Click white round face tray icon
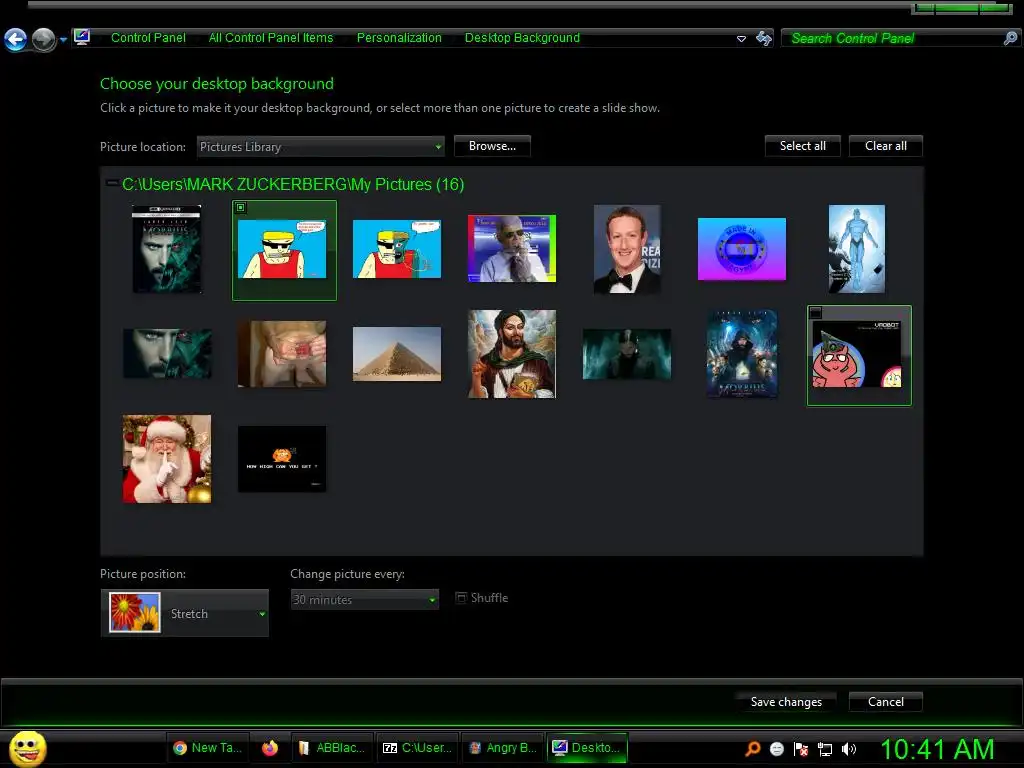The image size is (1024, 768). [x=776, y=749]
